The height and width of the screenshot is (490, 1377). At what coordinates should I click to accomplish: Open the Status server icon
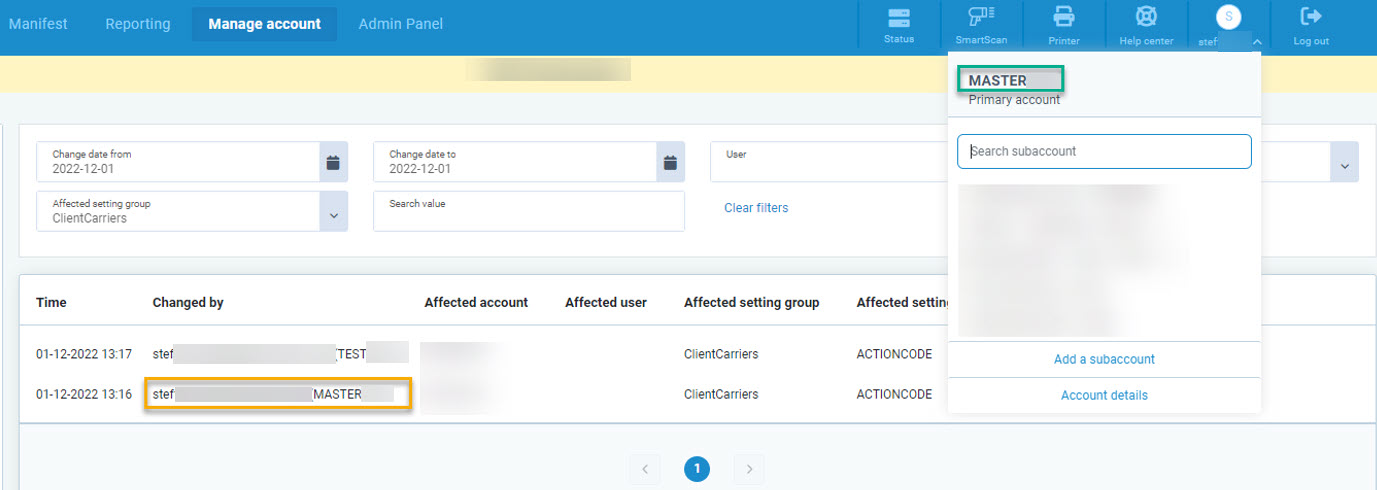[x=898, y=18]
